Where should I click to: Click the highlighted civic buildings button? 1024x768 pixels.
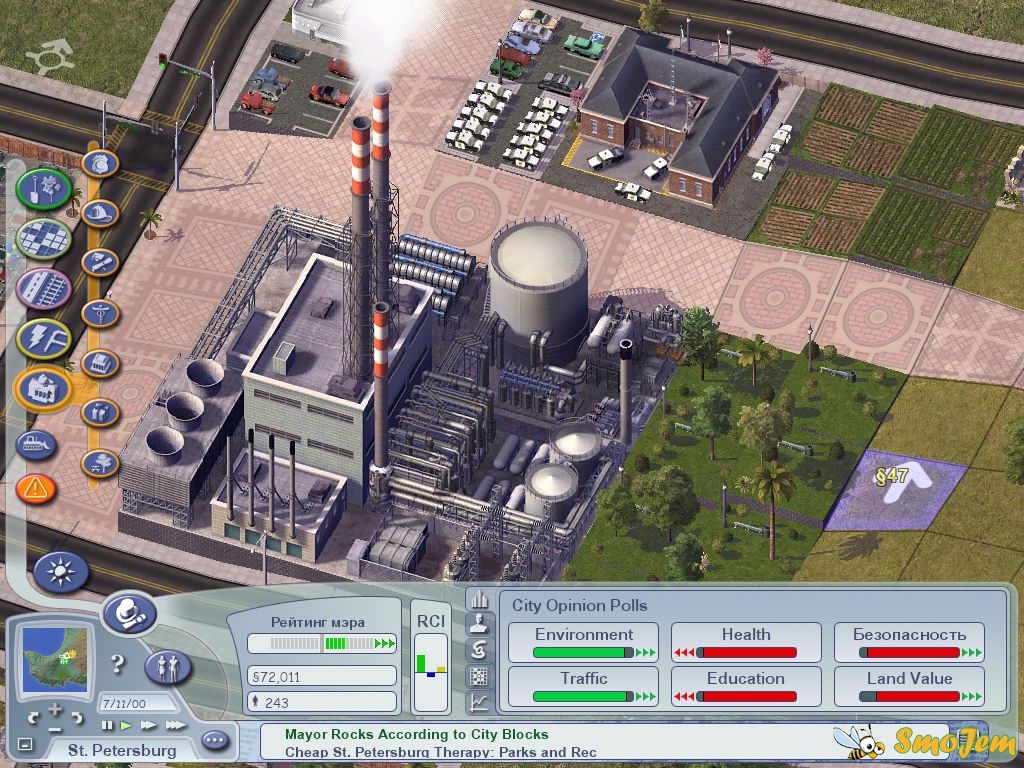[44, 389]
